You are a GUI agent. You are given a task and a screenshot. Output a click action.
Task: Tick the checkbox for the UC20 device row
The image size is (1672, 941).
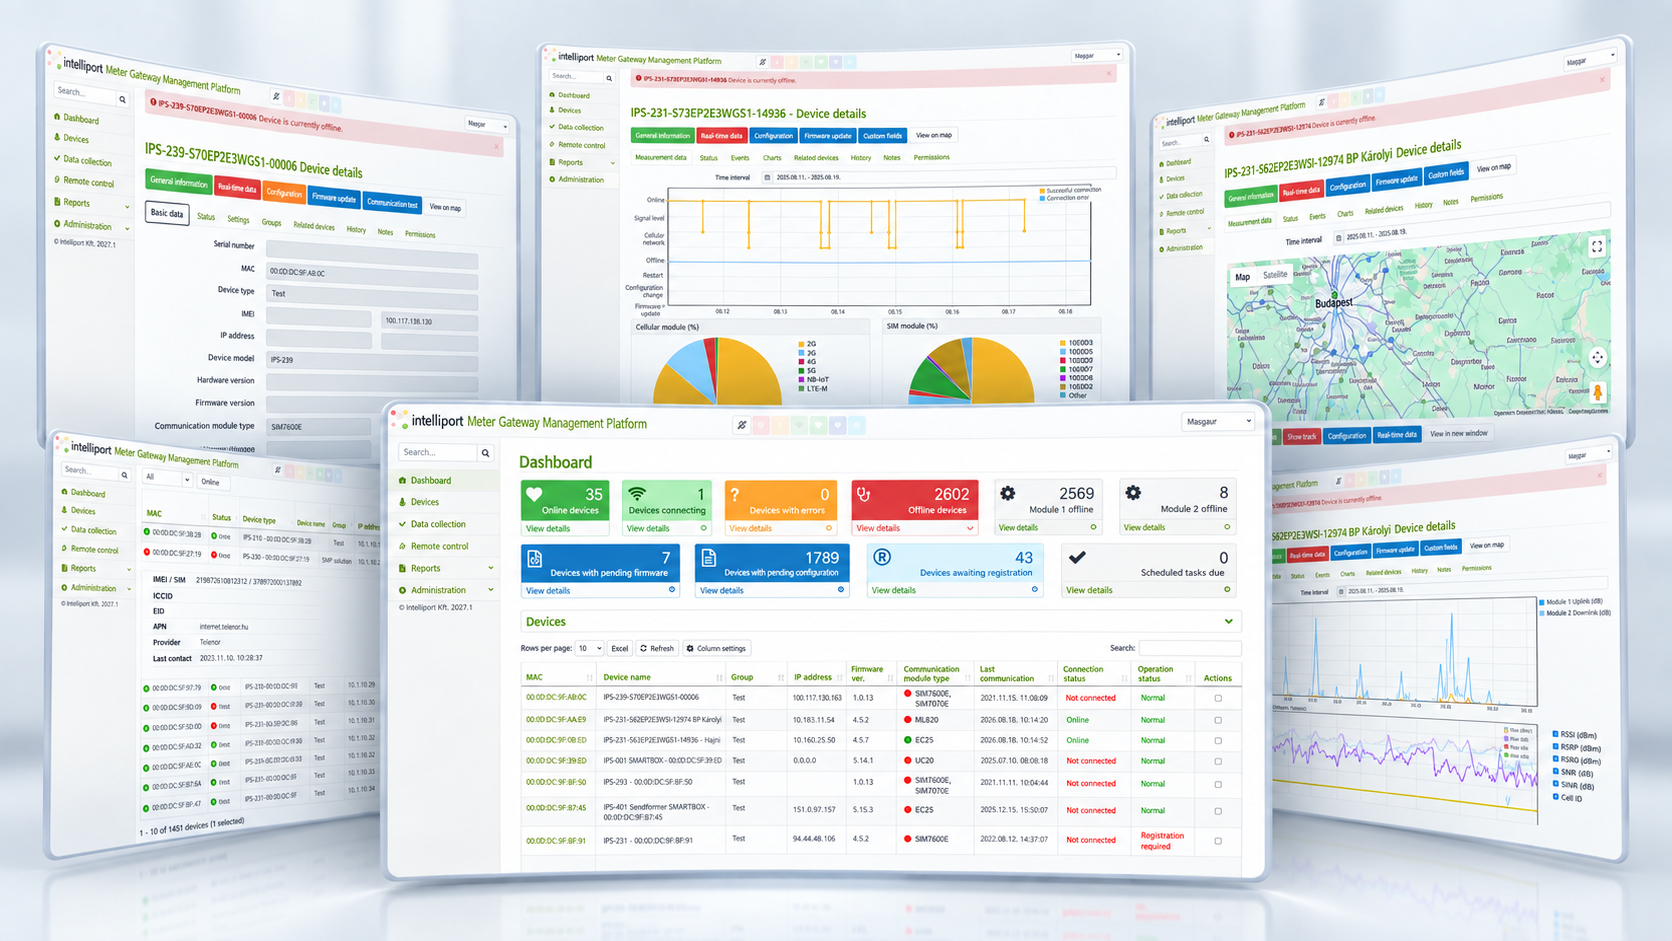click(x=1218, y=761)
